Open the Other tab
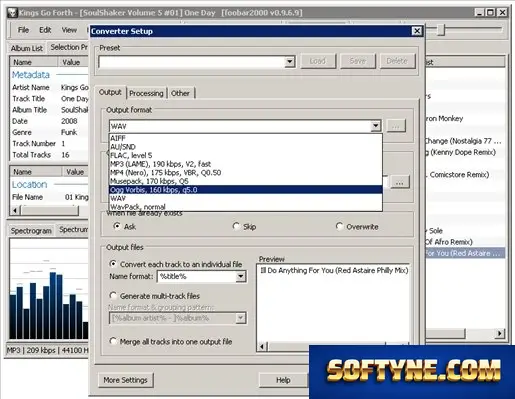The image size is (515, 399). tap(180, 93)
